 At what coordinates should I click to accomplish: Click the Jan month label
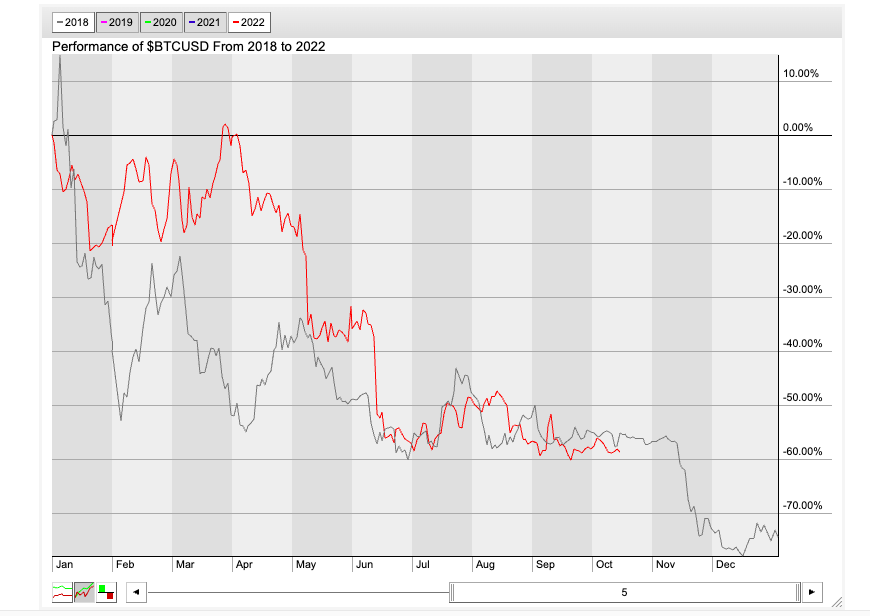pos(64,564)
